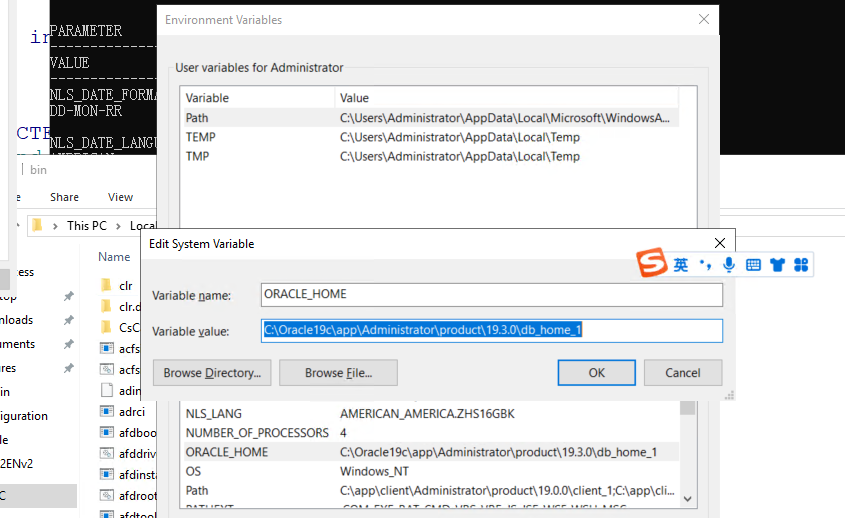Click the Sogou input method logo
This screenshot has height=518, width=845.
pos(653,265)
